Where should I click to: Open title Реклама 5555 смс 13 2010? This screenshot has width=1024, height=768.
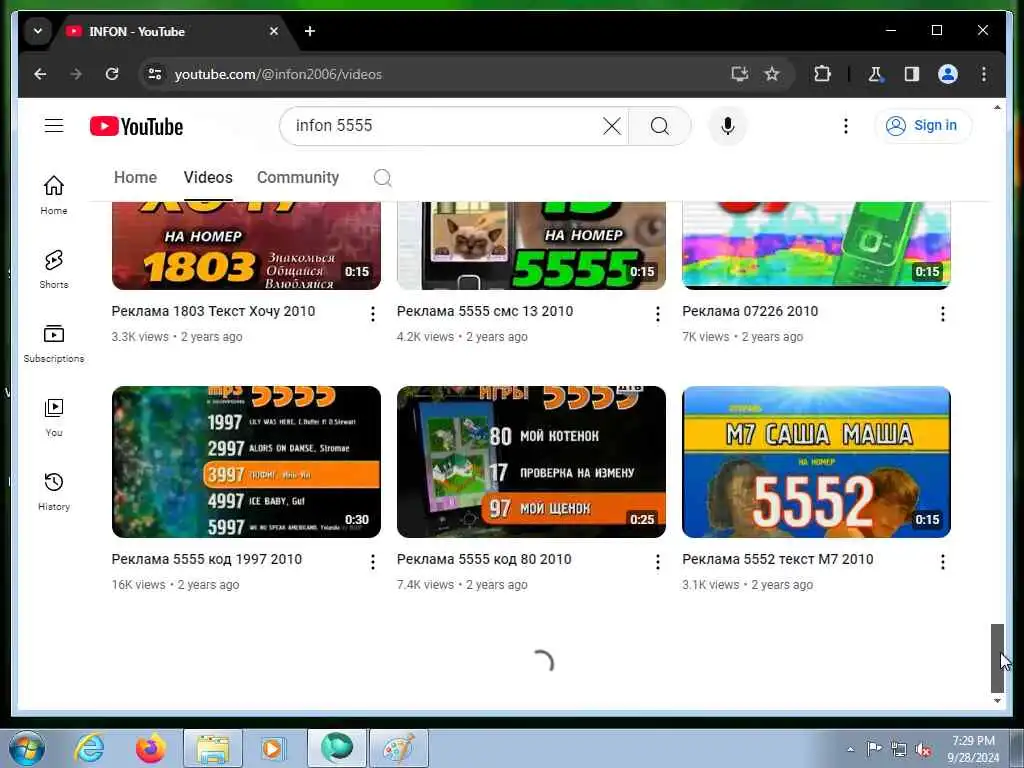pyautogui.click(x=485, y=311)
